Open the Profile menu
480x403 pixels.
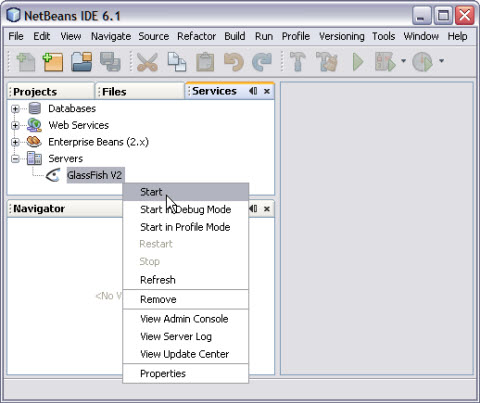296,36
